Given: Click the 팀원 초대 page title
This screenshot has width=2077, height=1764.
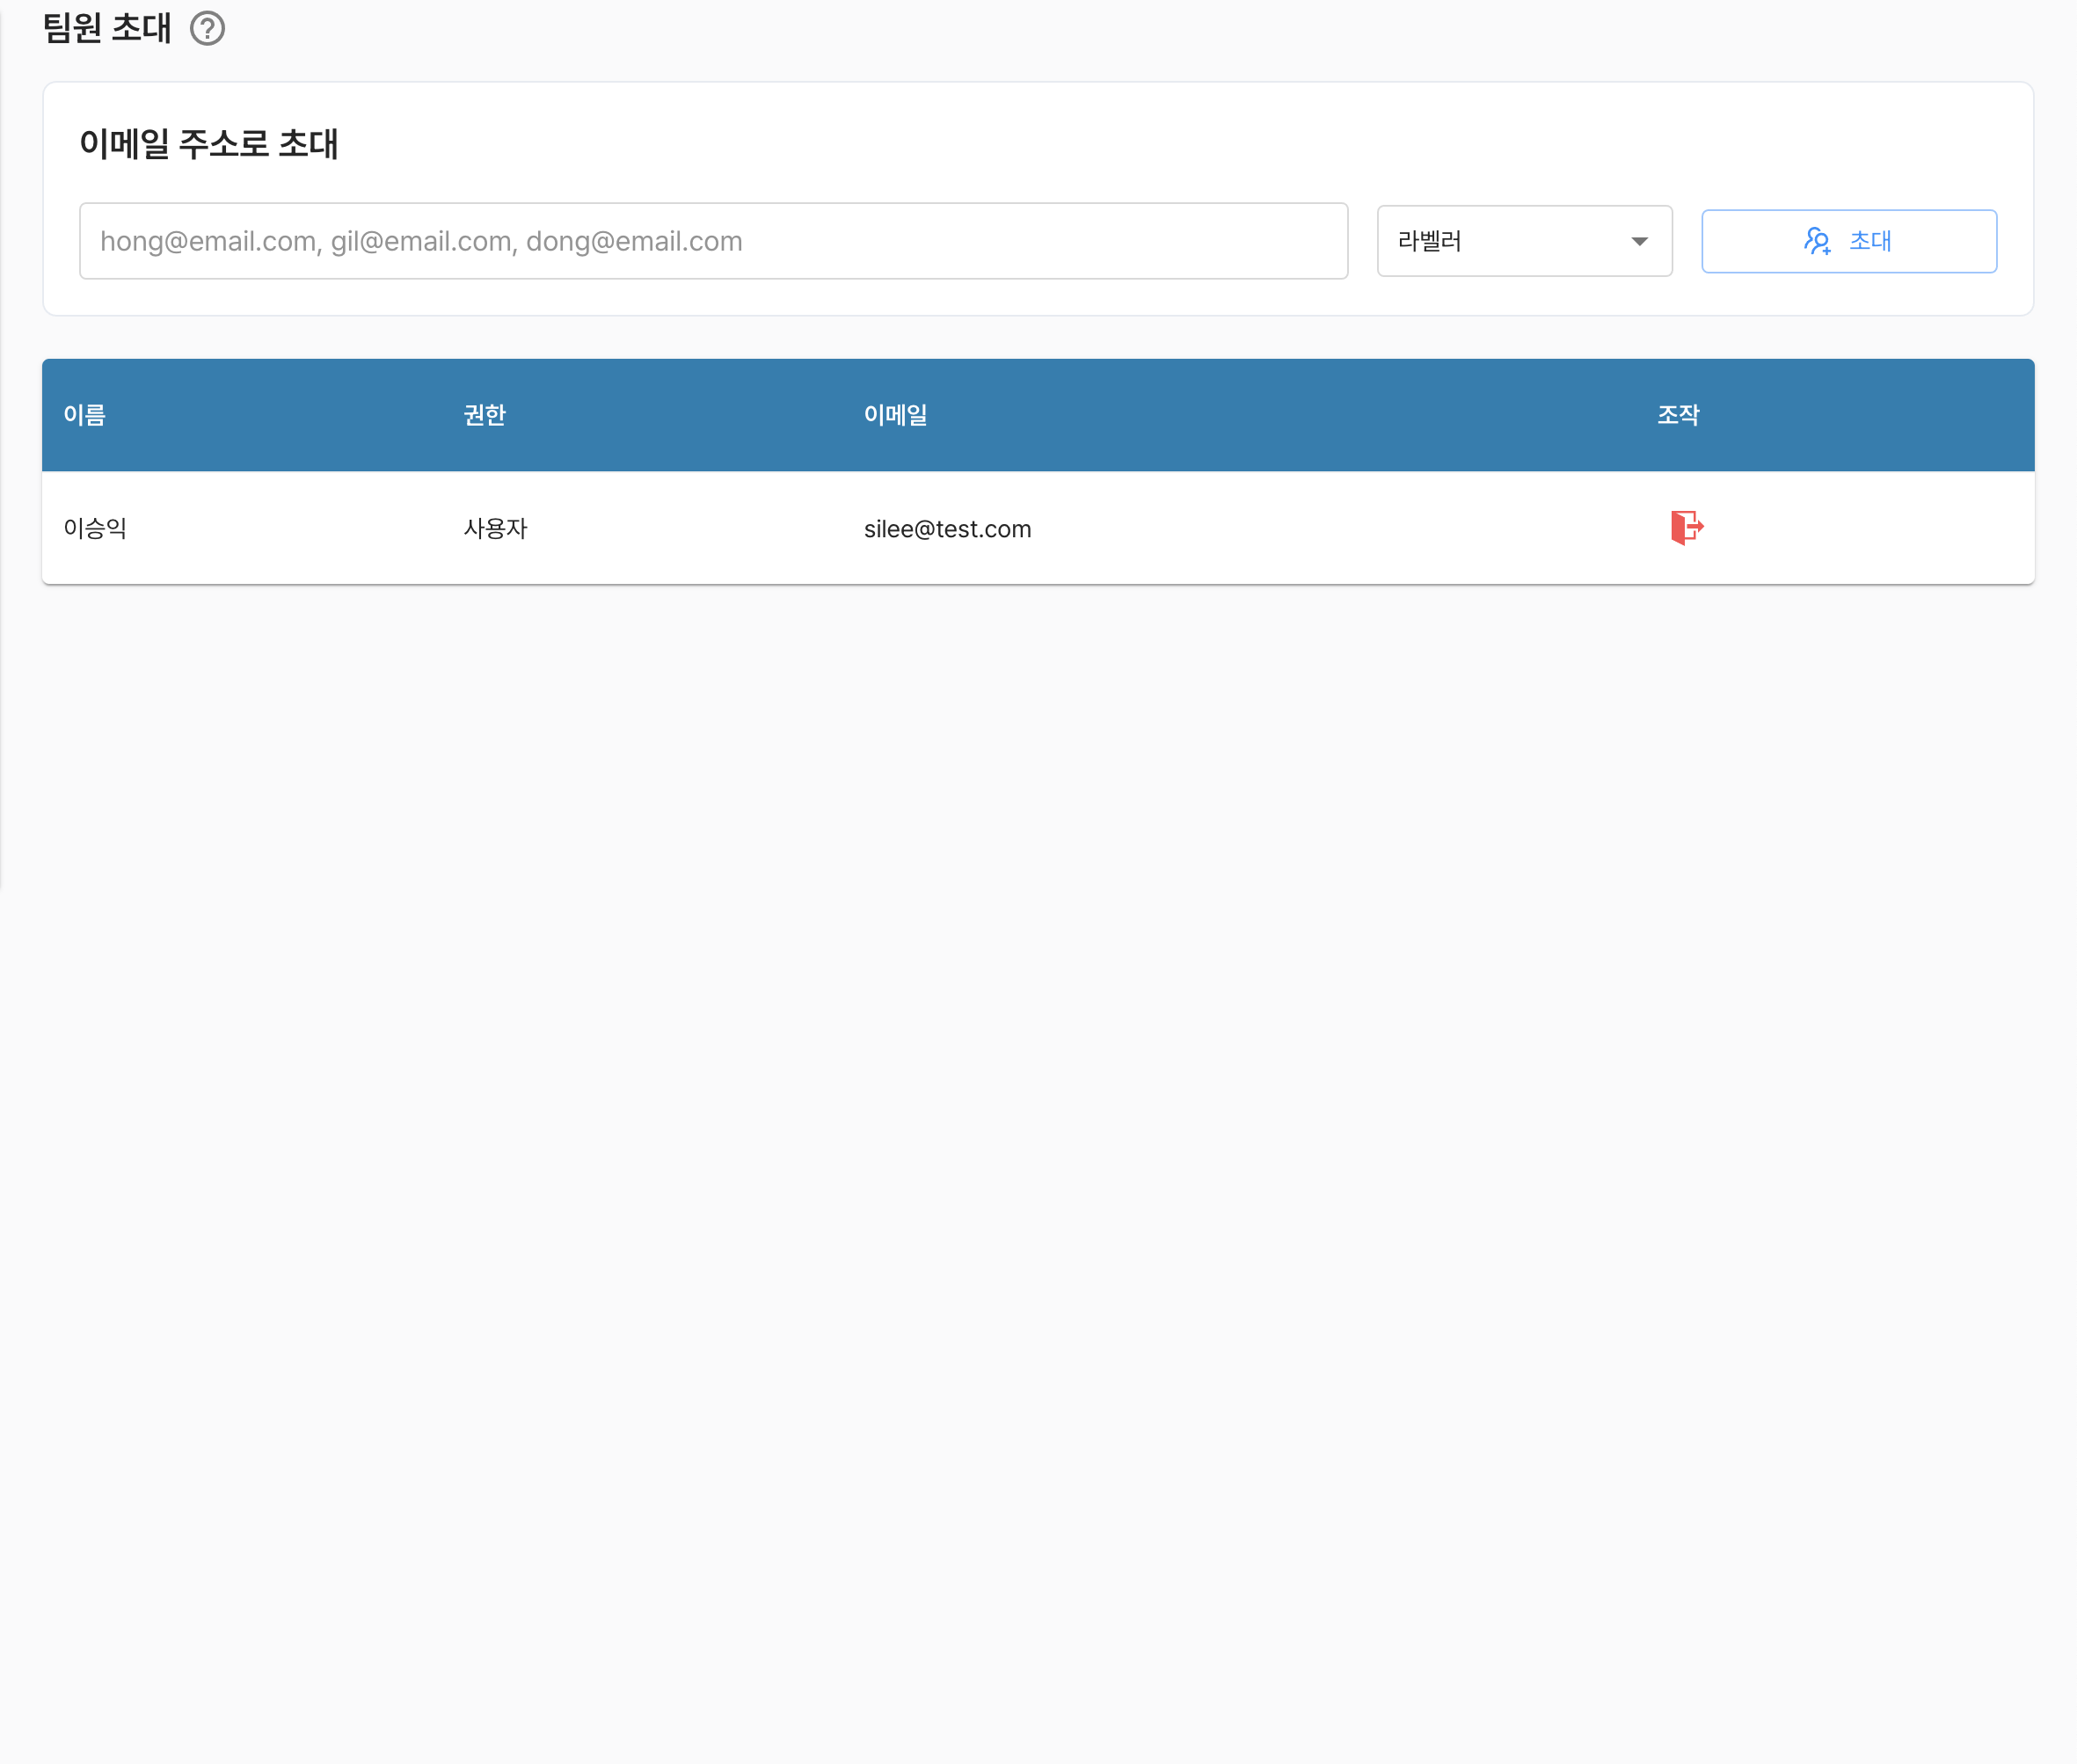Looking at the screenshot, I should click(x=108, y=28).
